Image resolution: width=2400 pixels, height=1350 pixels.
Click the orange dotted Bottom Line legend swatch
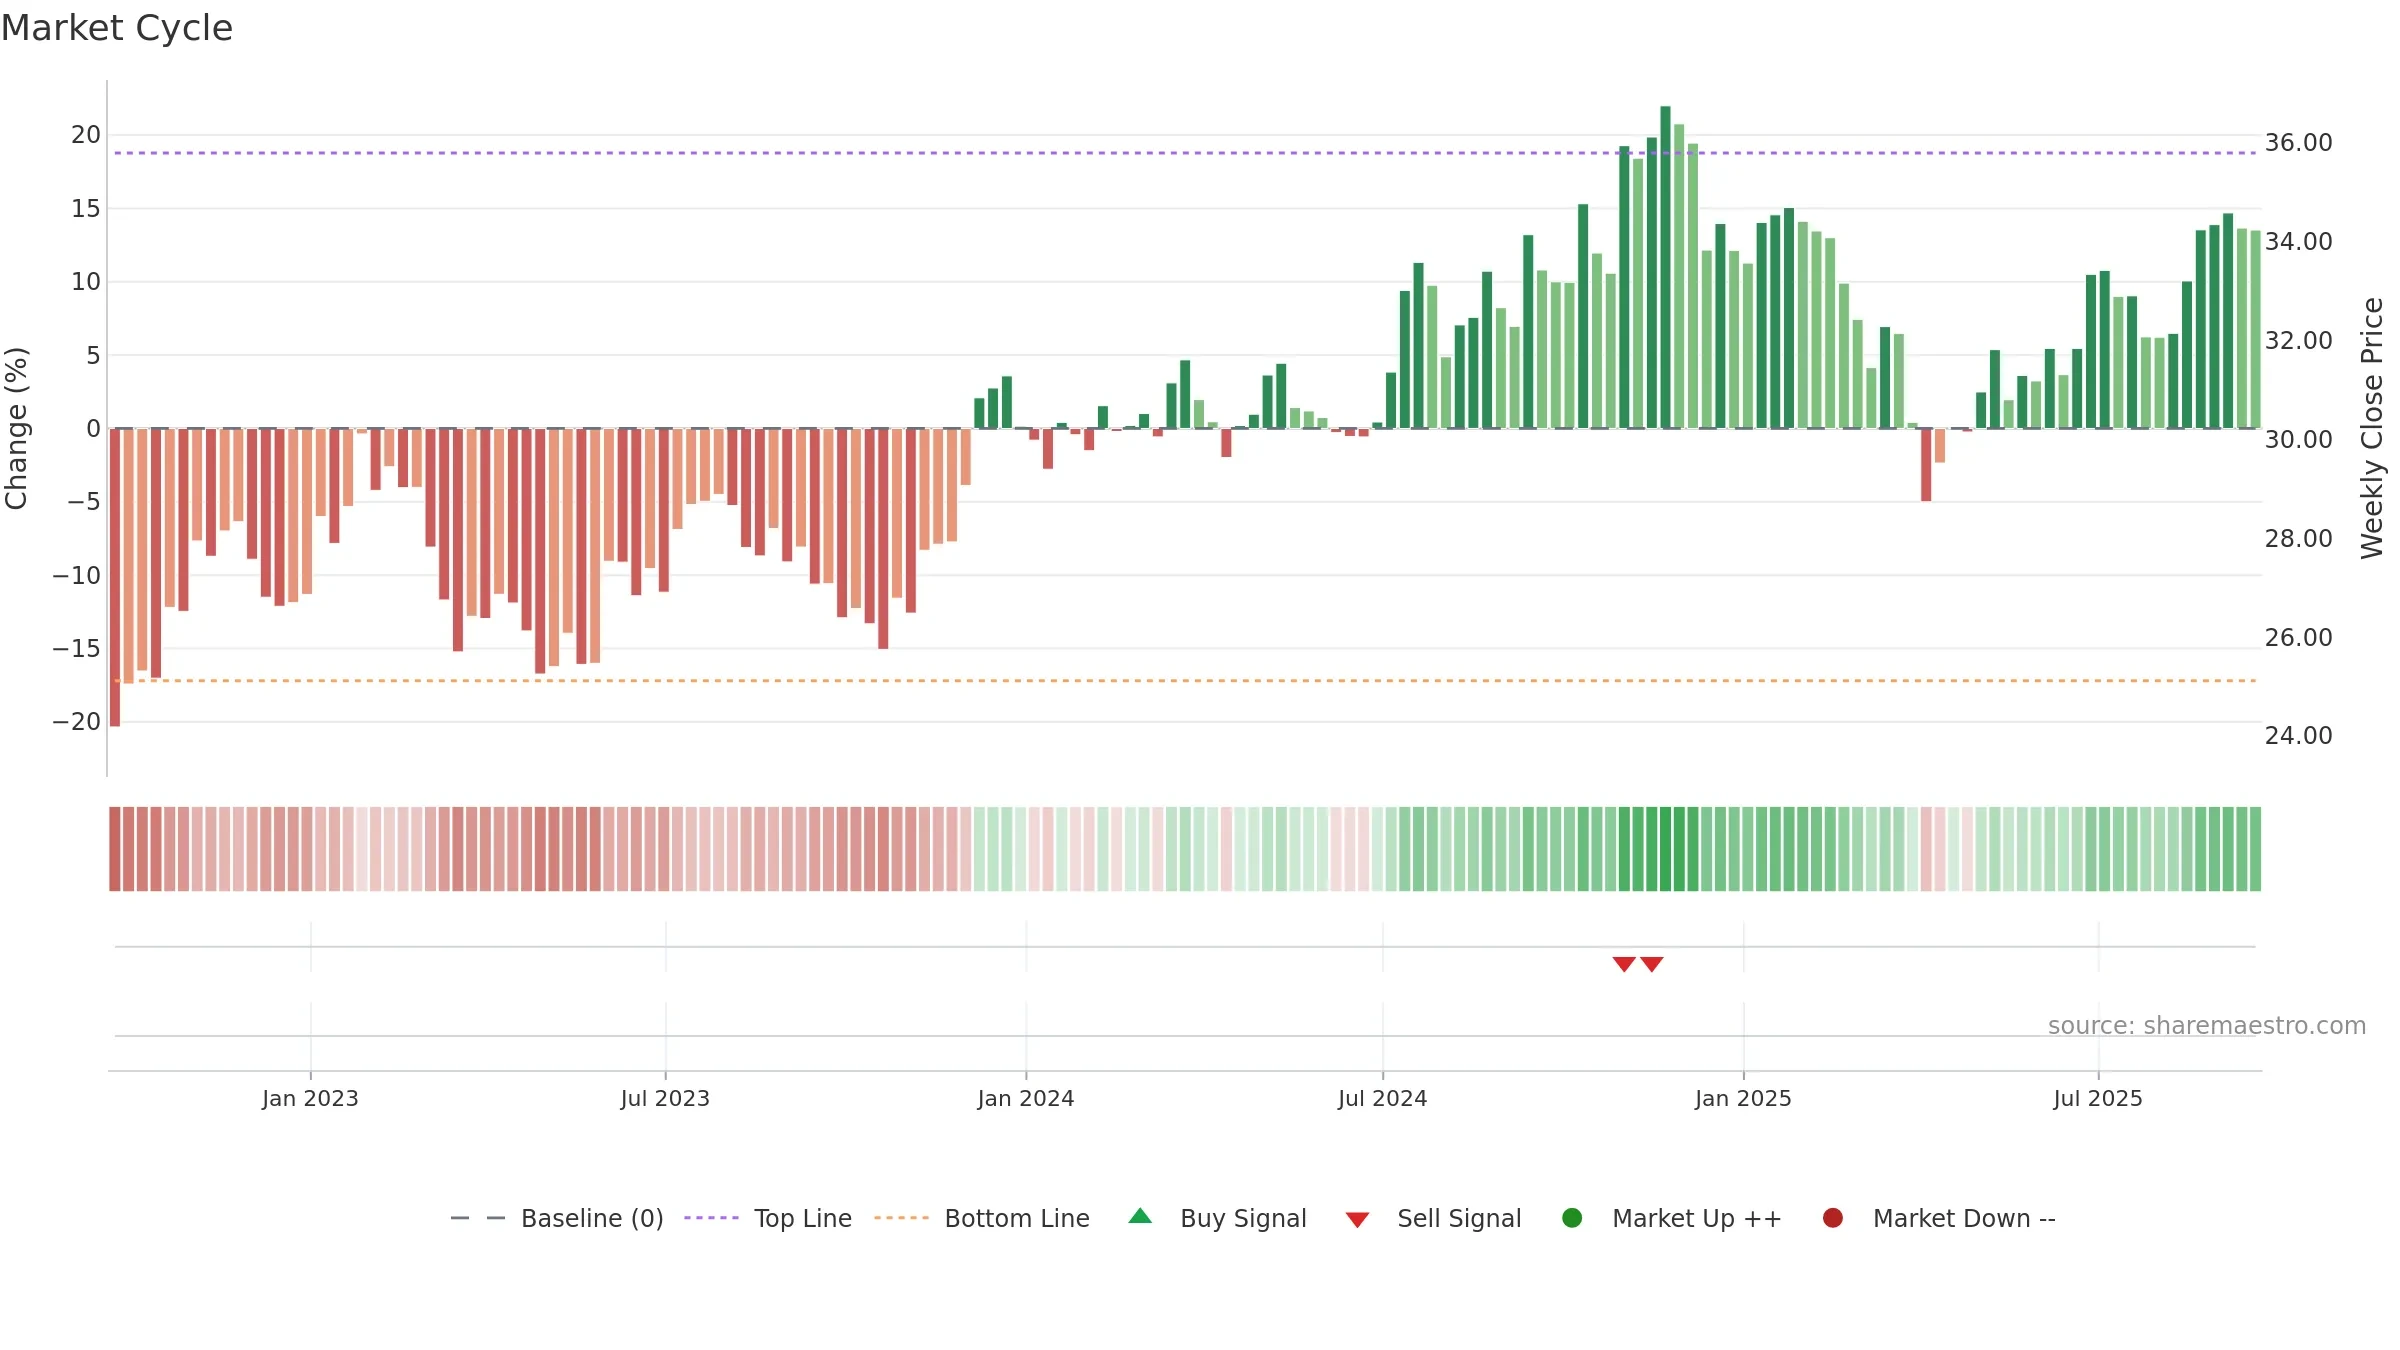click(x=901, y=1218)
